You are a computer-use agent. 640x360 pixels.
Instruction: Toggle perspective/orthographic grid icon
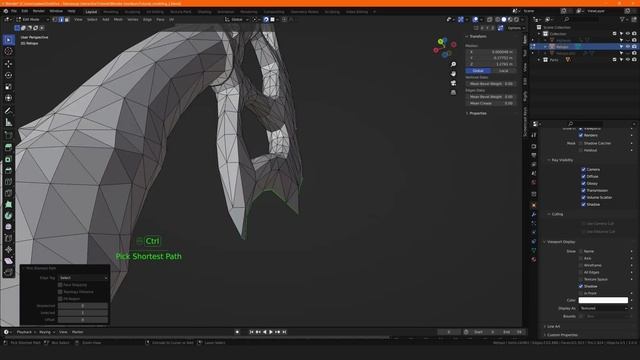coord(453,92)
